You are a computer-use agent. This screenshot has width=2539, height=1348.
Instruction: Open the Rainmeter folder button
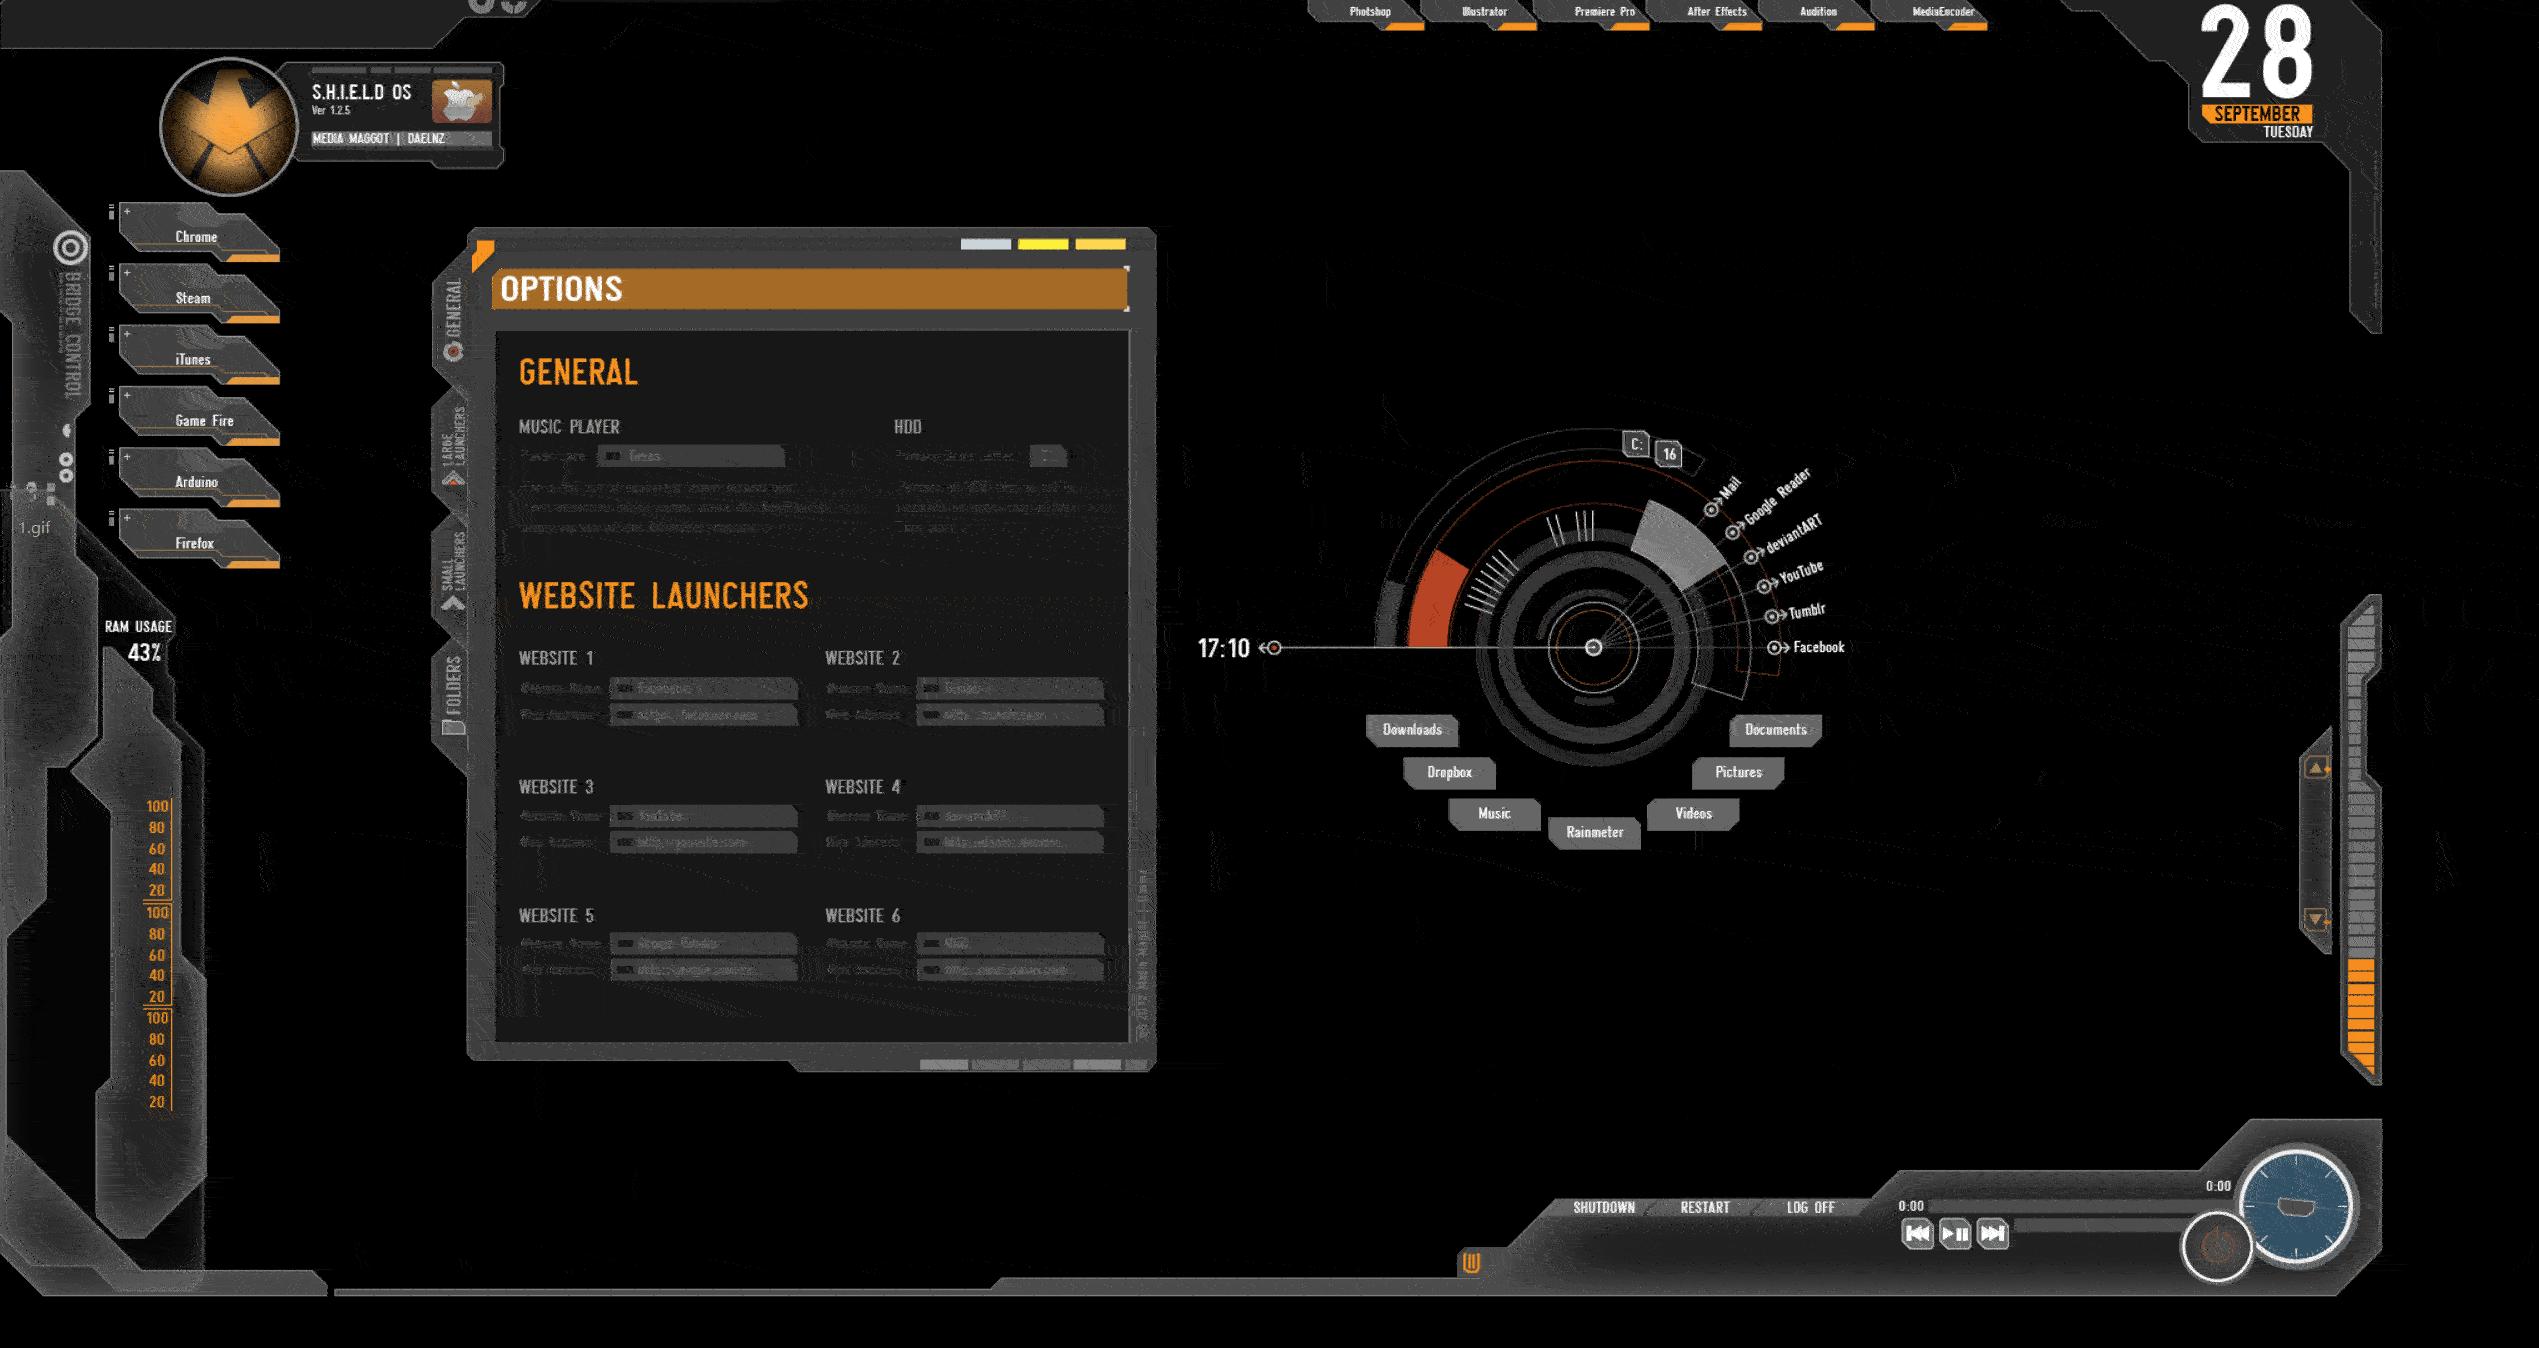coord(1594,832)
